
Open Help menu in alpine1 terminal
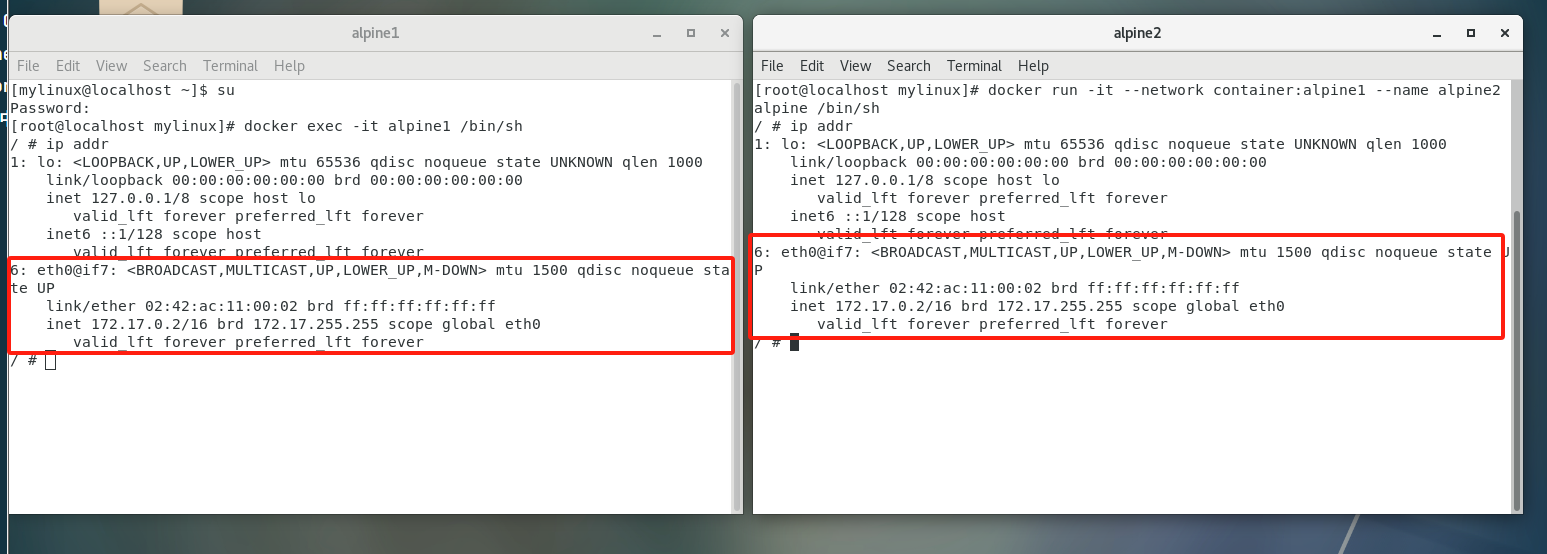[x=289, y=66]
